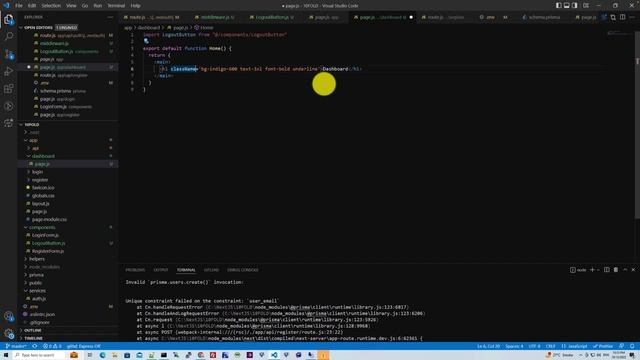Click Windows Start button
The width and height of the screenshot is (640, 360).
click(x=6, y=355)
